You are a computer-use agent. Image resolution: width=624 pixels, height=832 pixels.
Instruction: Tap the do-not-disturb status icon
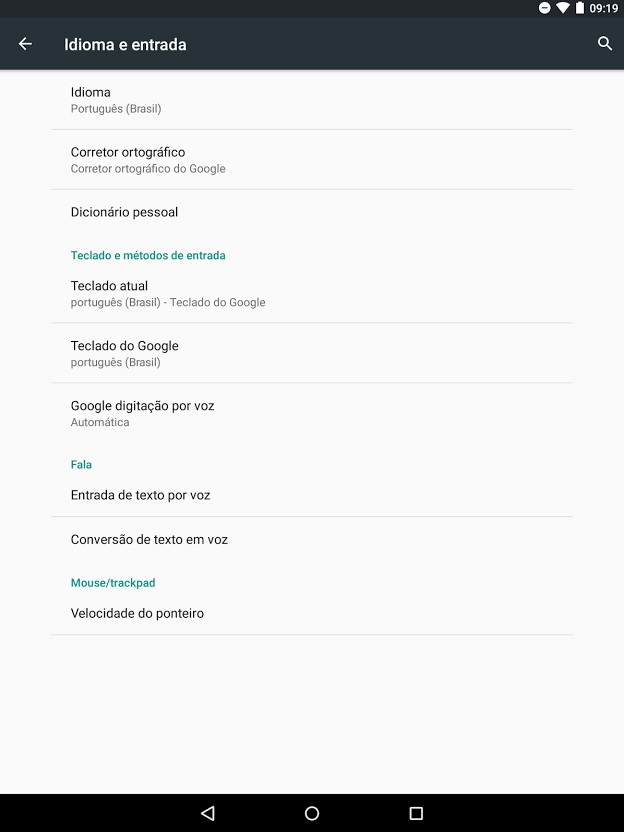(x=544, y=8)
